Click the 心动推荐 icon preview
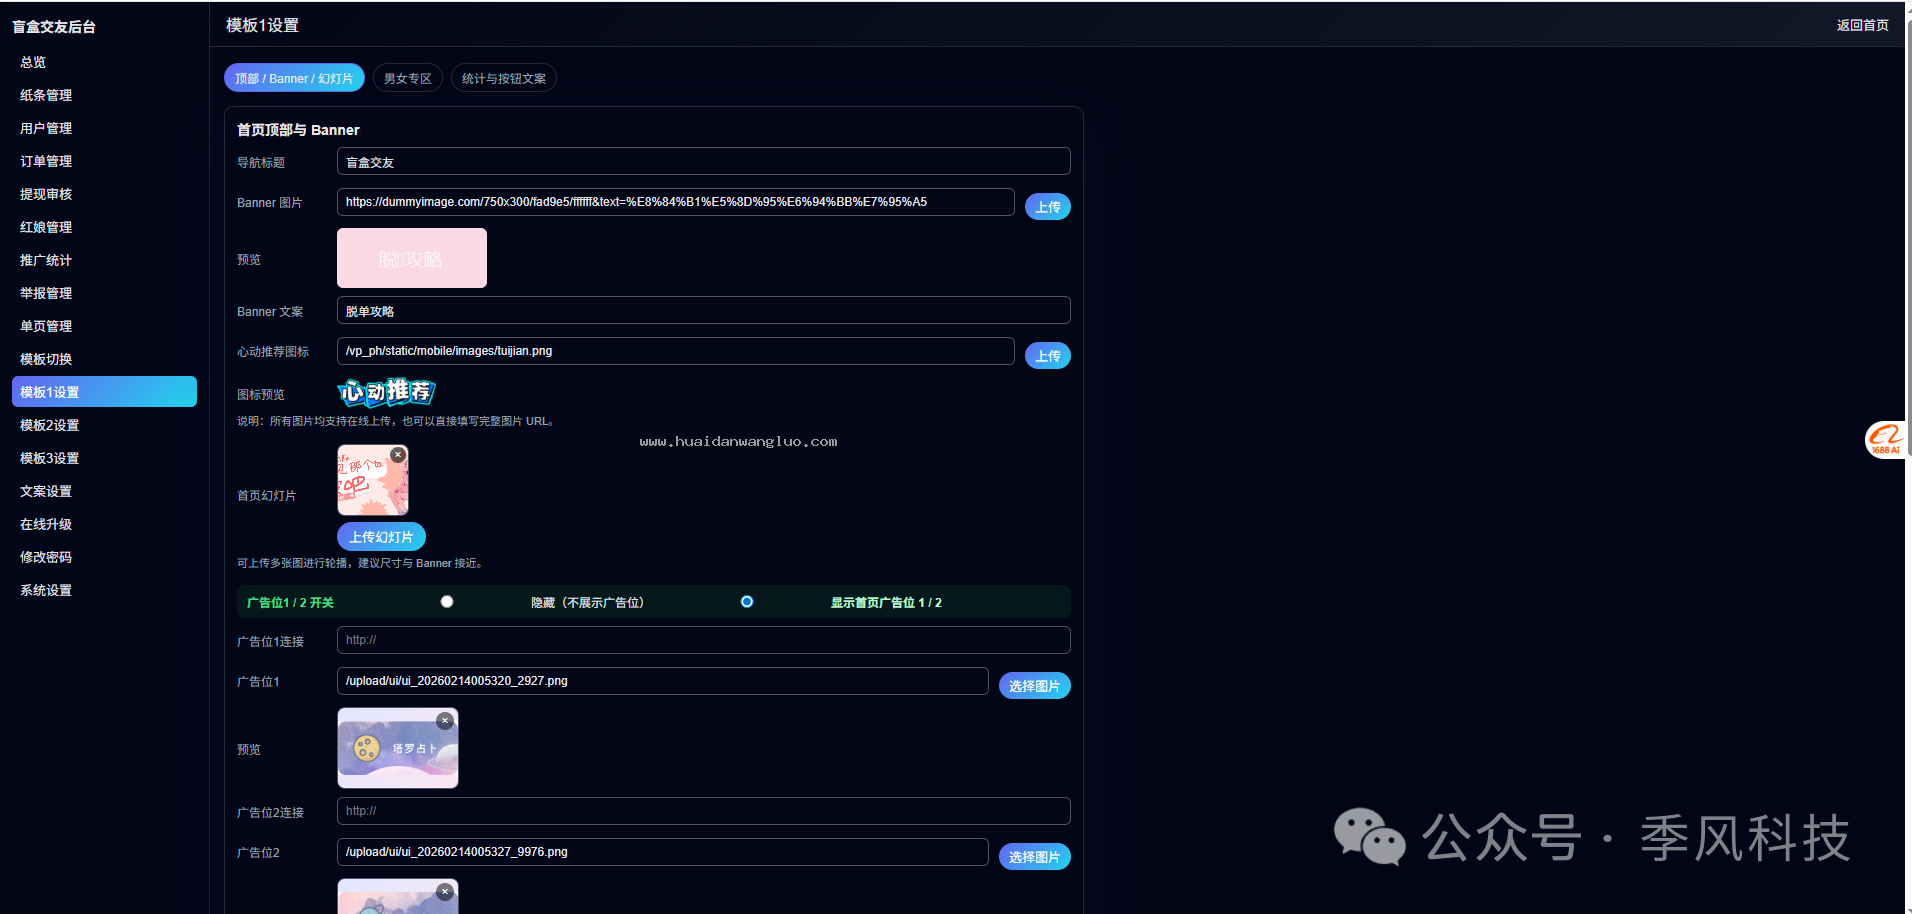 pos(386,392)
